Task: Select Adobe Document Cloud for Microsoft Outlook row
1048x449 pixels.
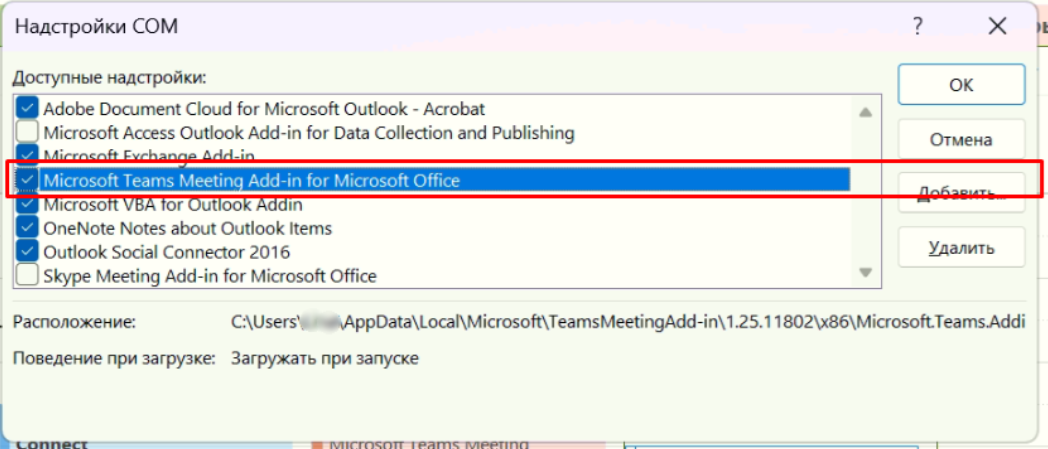Action: click(x=264, y=108)
